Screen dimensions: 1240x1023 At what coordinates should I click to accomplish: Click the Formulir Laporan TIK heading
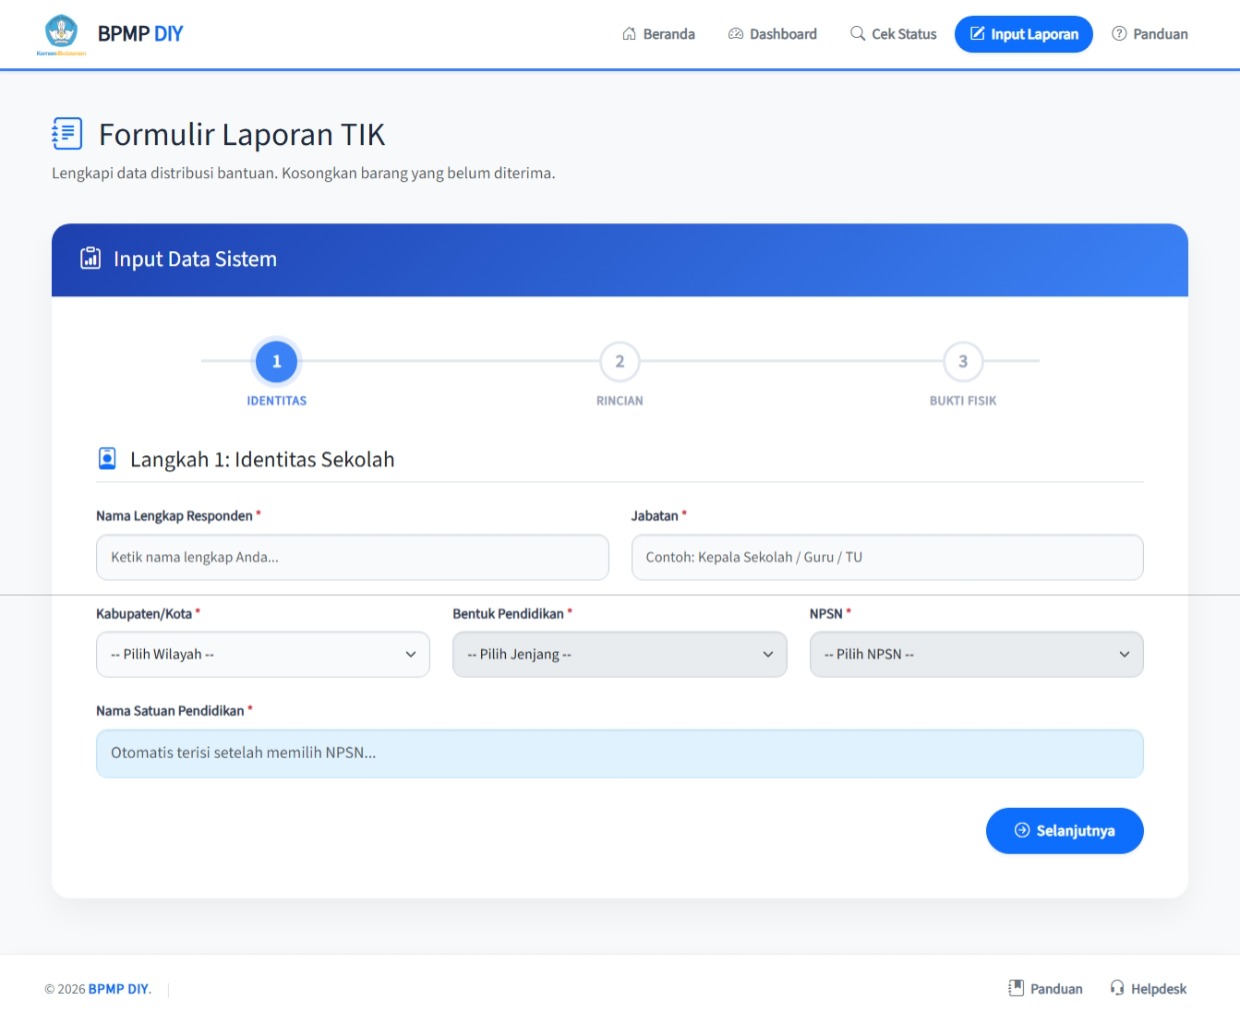pyautogui.click(x=242, y=134)
